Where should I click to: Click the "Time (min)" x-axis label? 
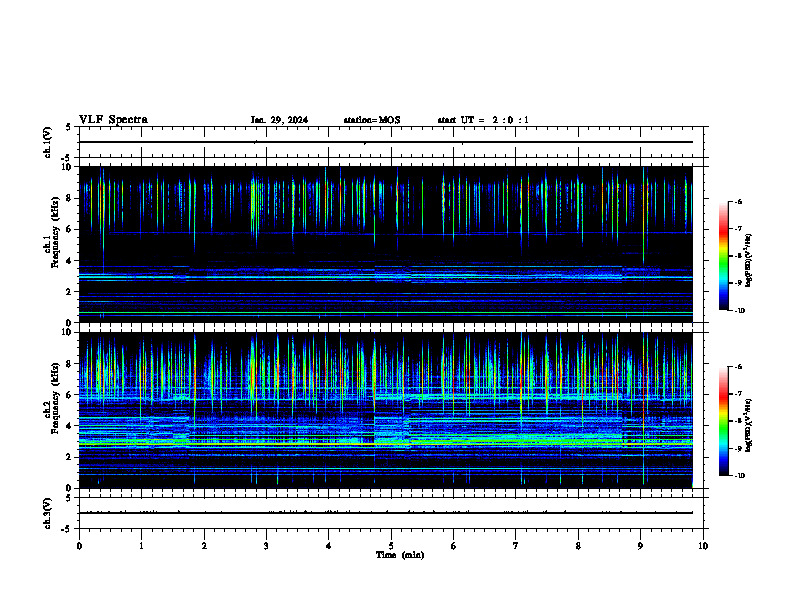(x=400, y=555)
